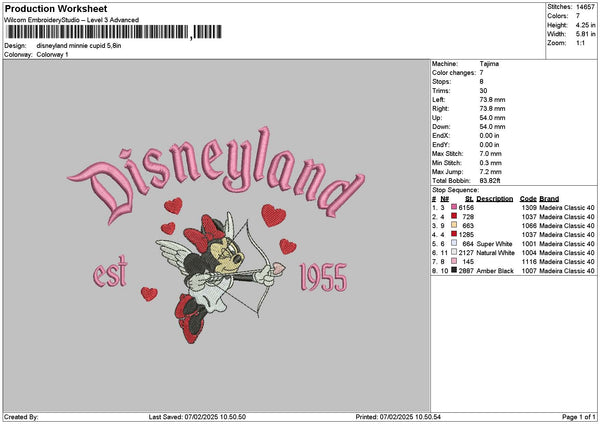
Task: Click the Trims value 30
Action: (483, 91)
